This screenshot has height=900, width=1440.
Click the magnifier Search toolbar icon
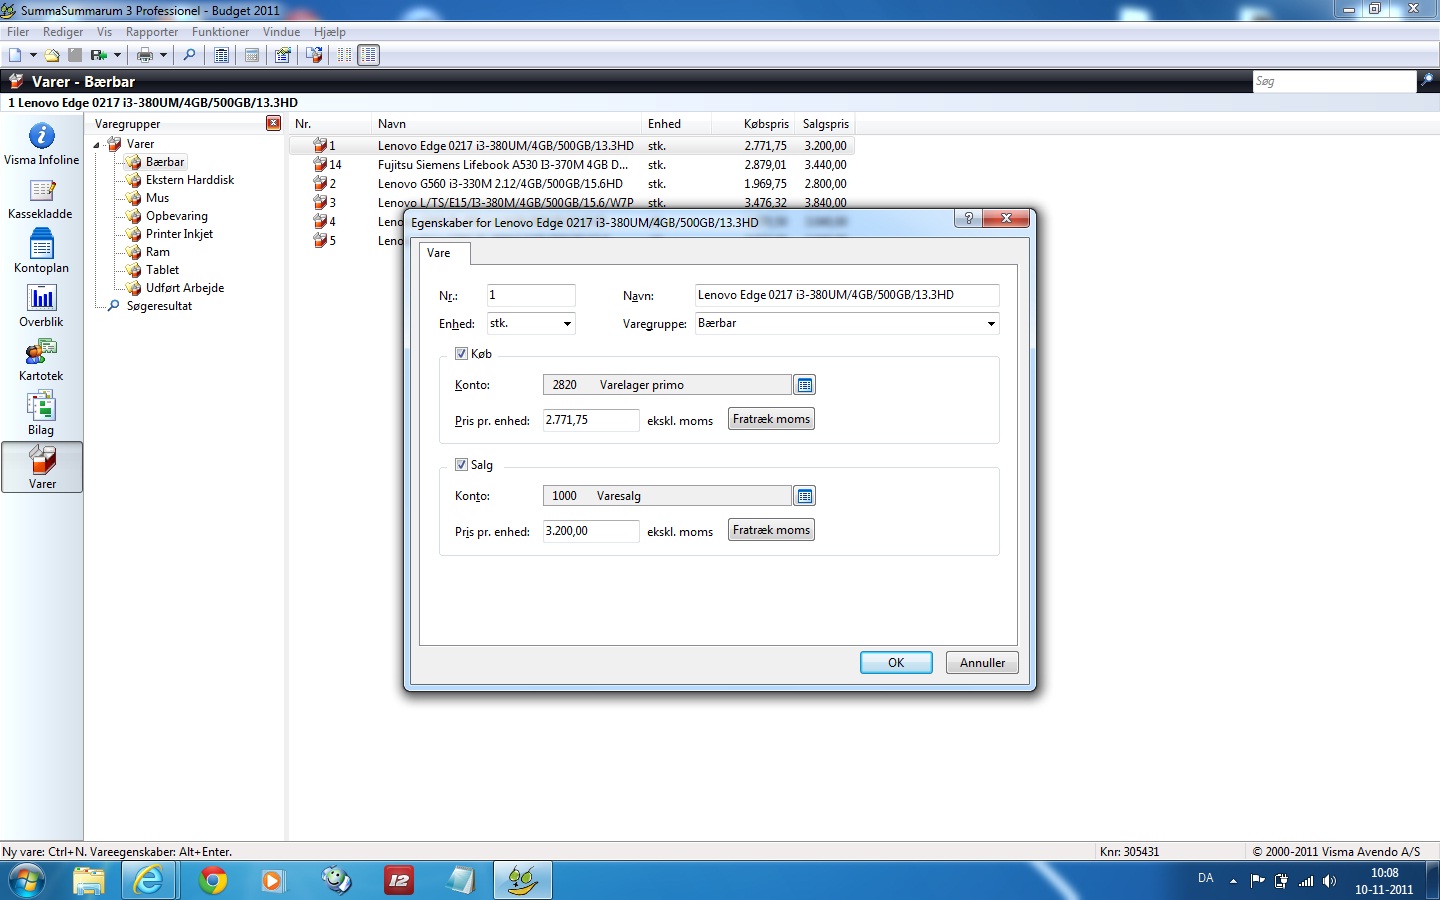(x=189, y=55)
